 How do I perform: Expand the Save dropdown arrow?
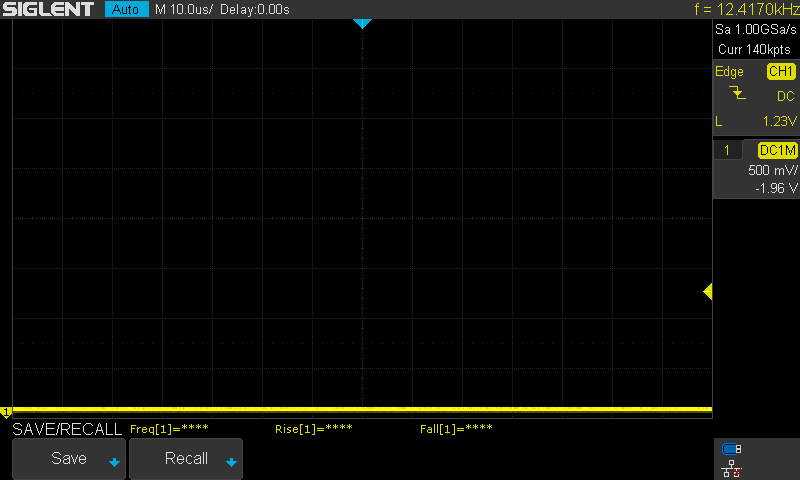pos(114,463)
